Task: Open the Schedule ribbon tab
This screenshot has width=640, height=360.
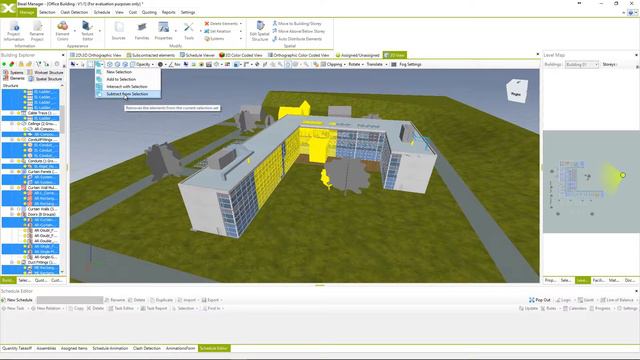Action: click(102, 12)
